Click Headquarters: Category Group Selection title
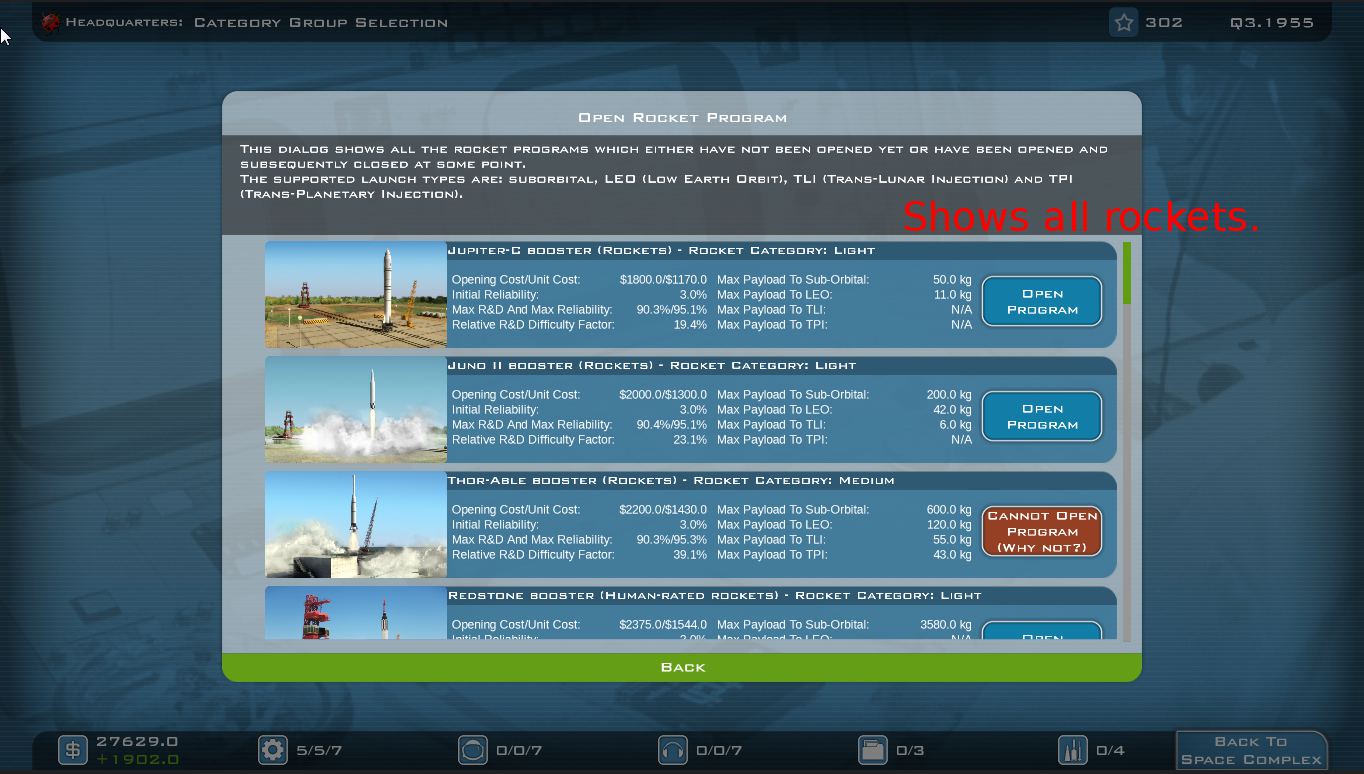The width and height of the screenshot is (1364, 774). (x=257, y=22)
